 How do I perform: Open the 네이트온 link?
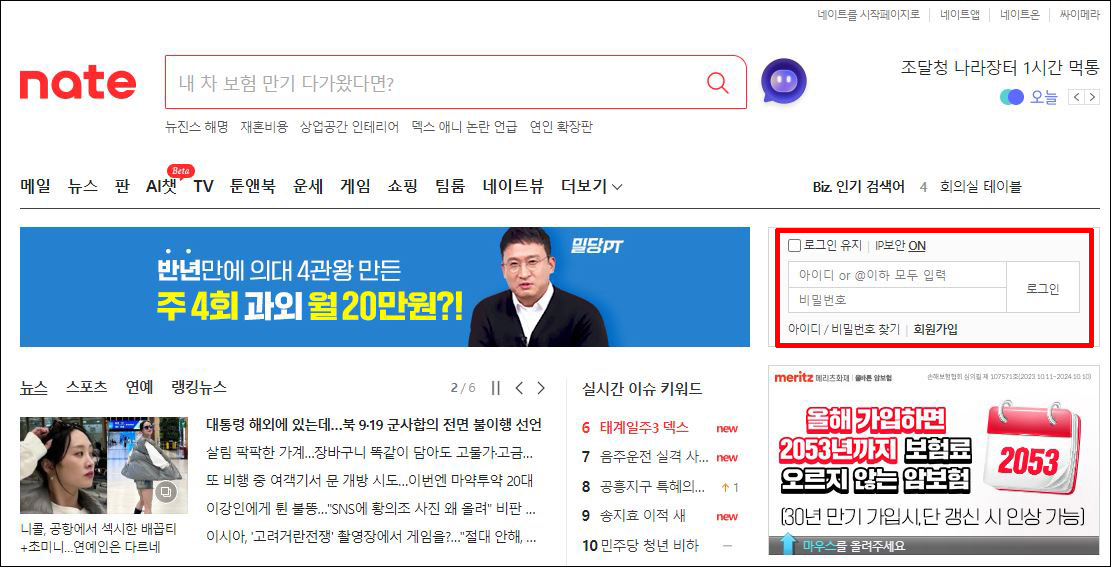[1020, 15]
